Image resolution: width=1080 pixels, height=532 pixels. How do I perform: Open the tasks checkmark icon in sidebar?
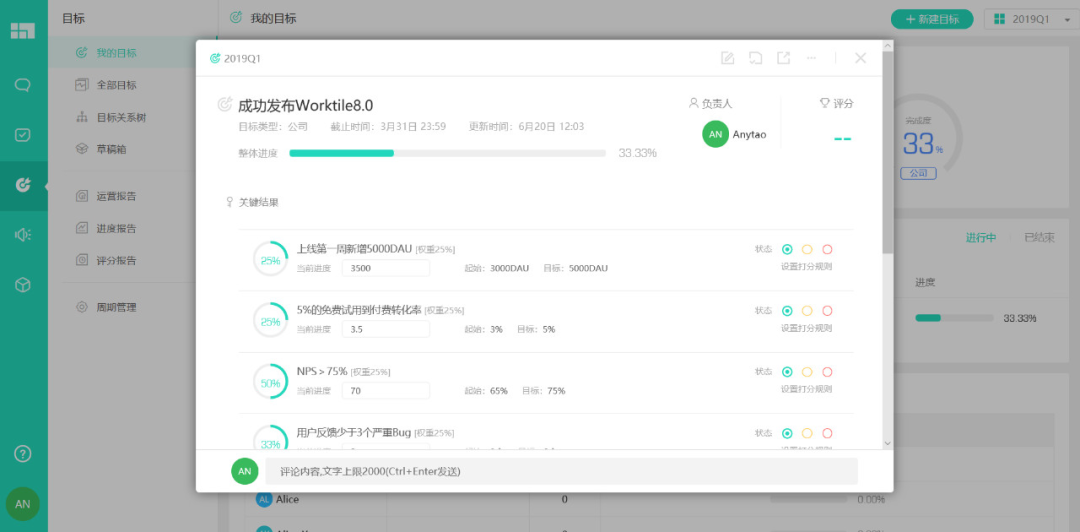[x=23, y=135]
